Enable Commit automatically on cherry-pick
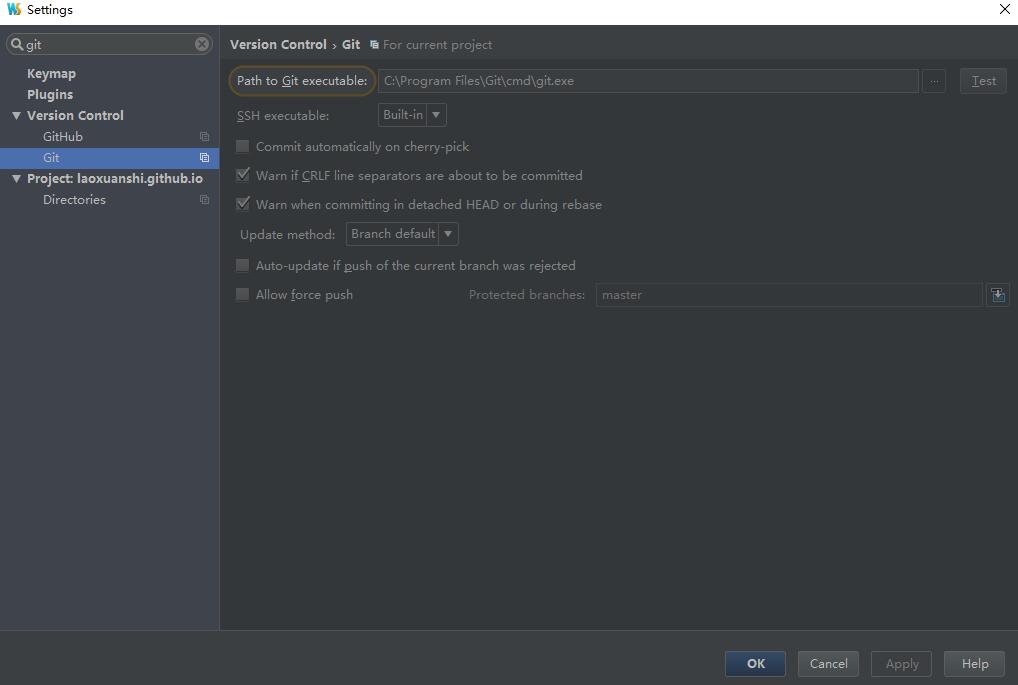 242,147
